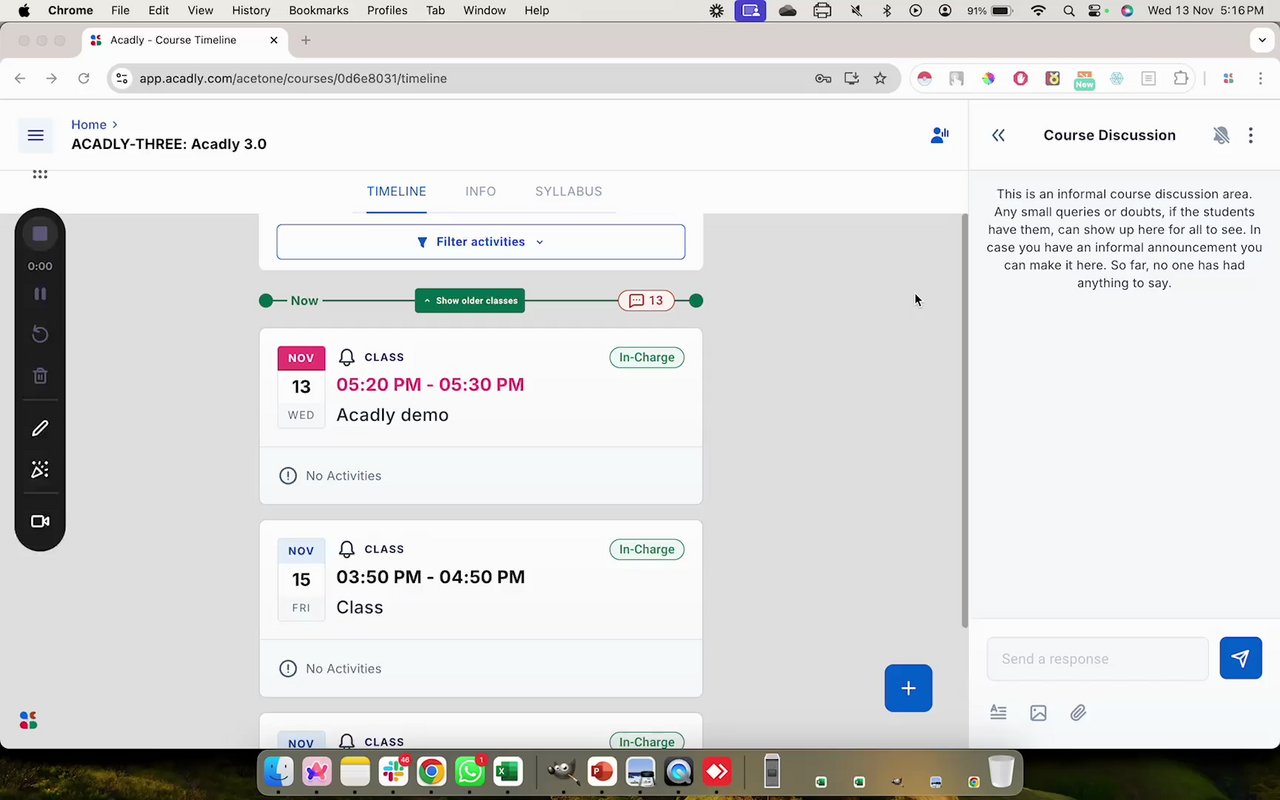Grab the recorder toolbar dots handle
Screen dimensions: 1280x800
pyautogui.click(x=40, y=174)
